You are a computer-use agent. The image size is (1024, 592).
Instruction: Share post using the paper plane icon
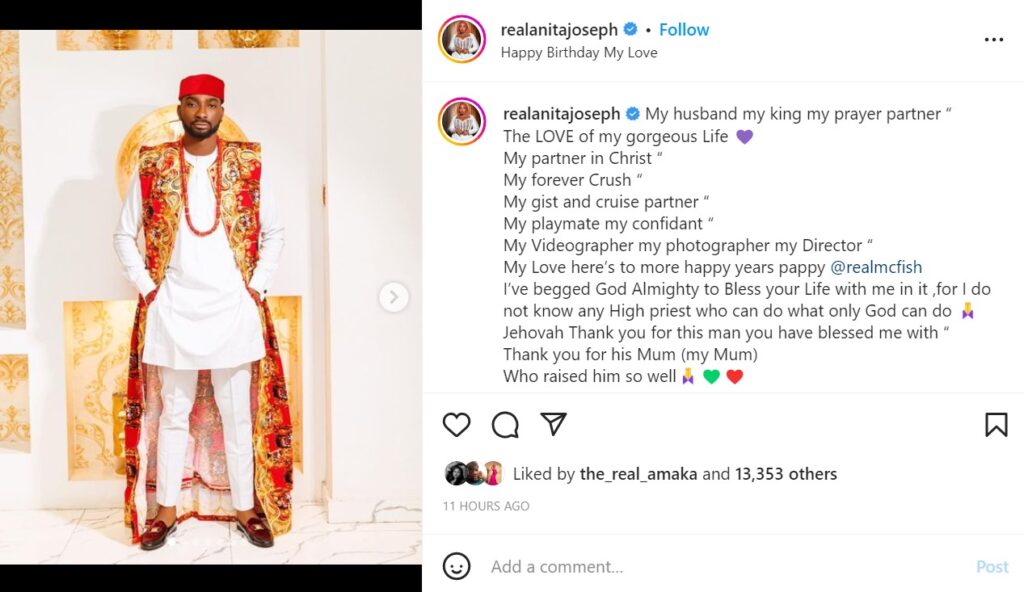(553, 424)
